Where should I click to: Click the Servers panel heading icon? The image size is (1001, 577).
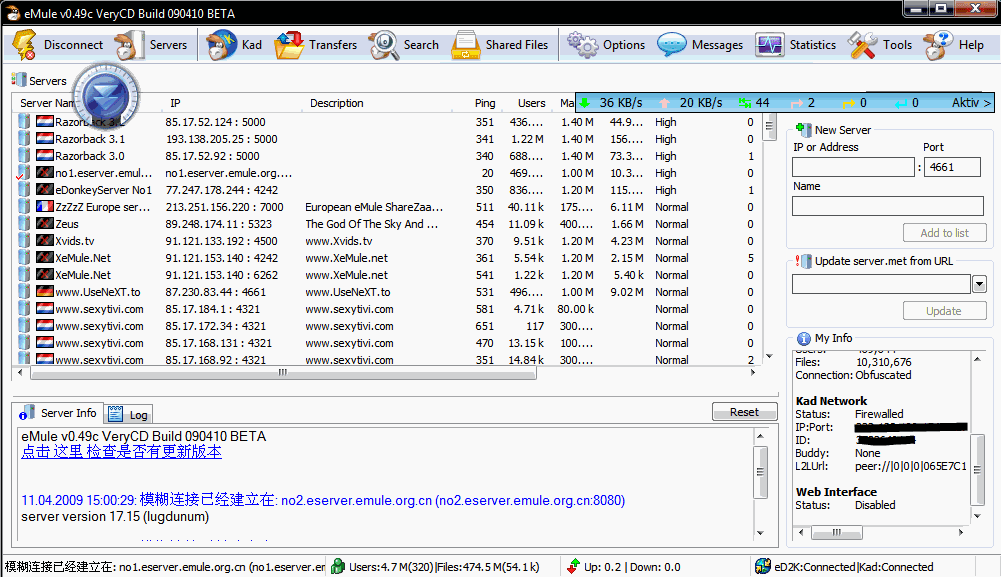pos(19,80)
